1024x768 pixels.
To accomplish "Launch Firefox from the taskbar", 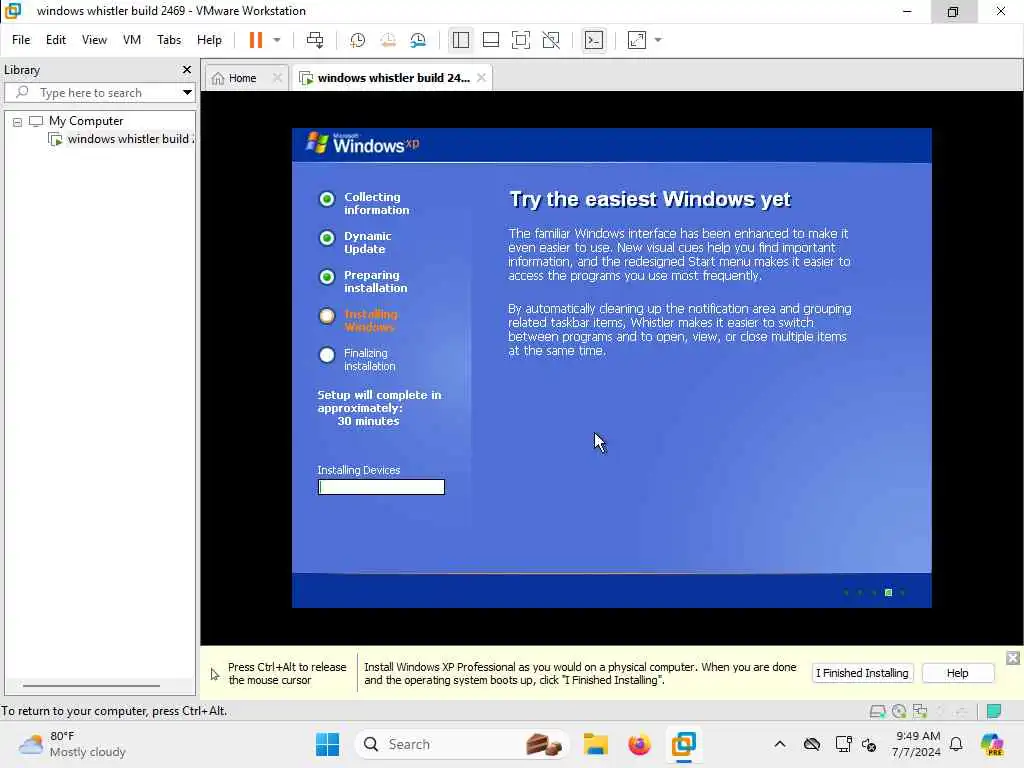I will (x=639, y=744).
